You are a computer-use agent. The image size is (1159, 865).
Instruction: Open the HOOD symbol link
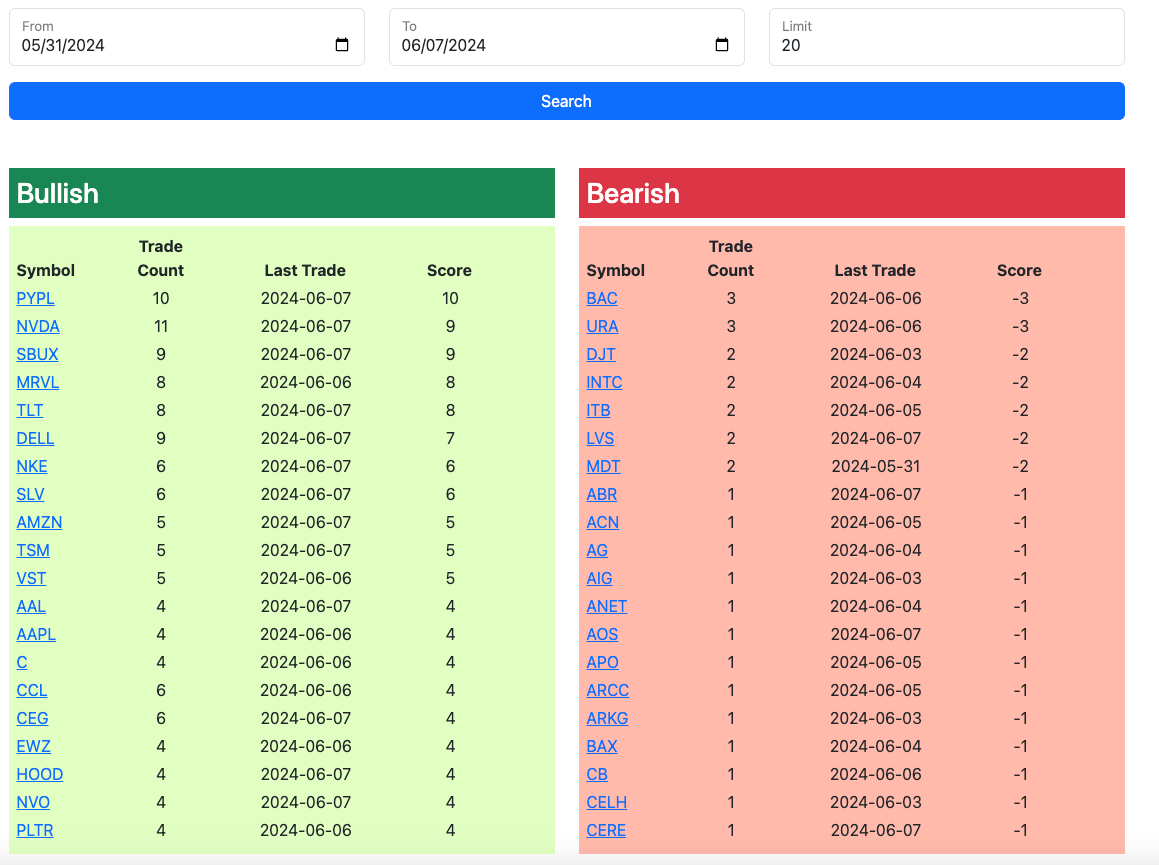pyautogui.click(x=40, y=775)
